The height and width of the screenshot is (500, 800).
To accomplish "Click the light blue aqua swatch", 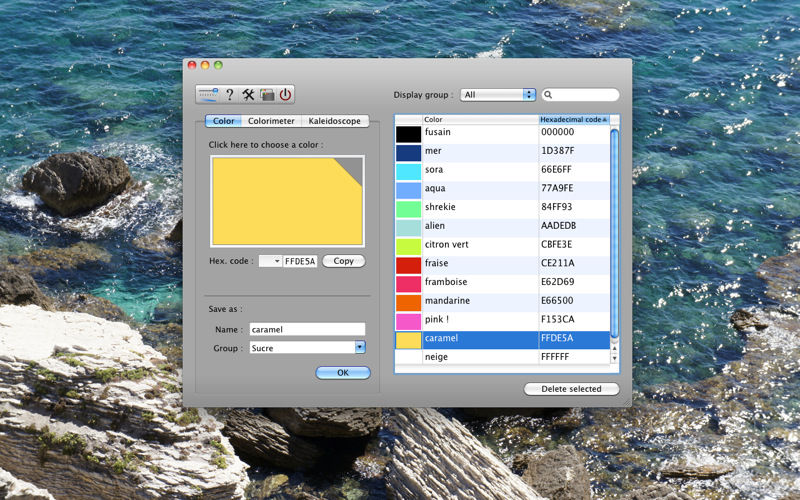I will tap(409, 190).
